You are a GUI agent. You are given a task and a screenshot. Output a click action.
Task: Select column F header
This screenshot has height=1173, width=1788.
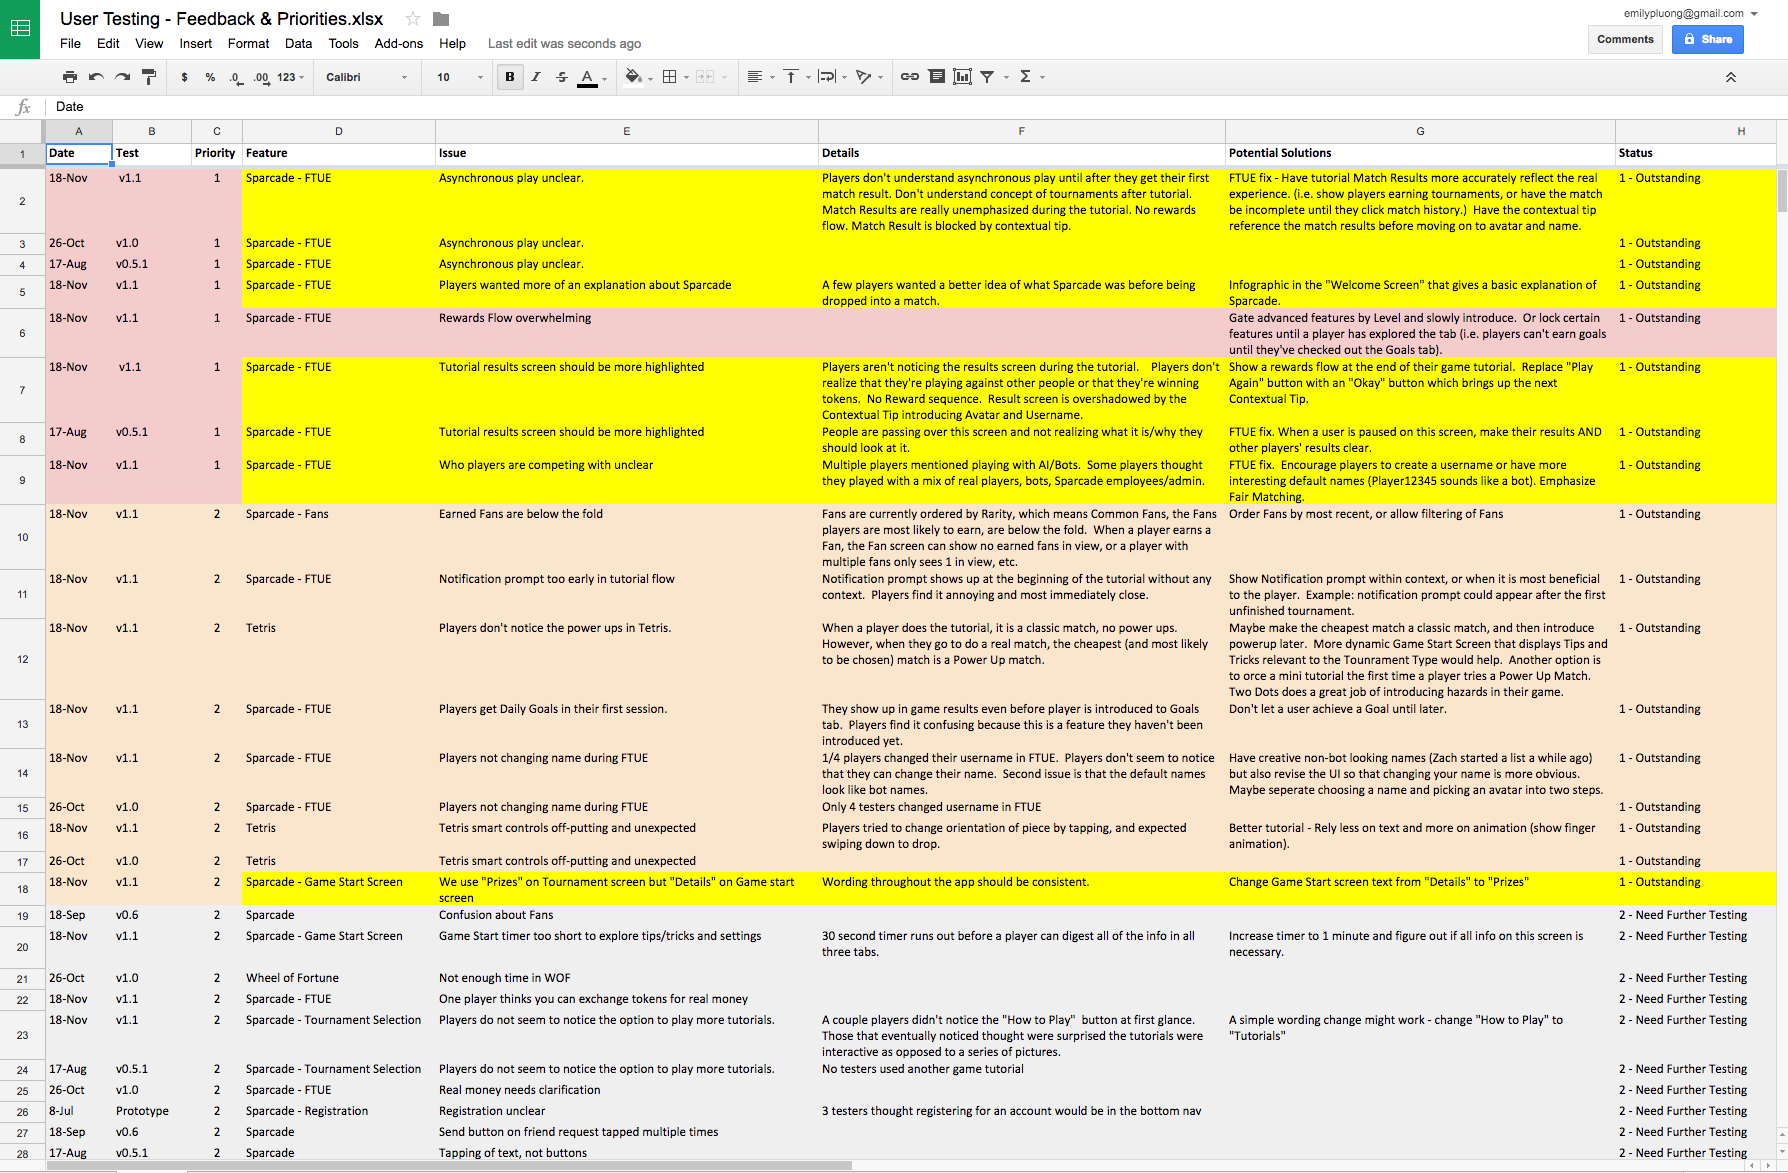[1021, 131]
